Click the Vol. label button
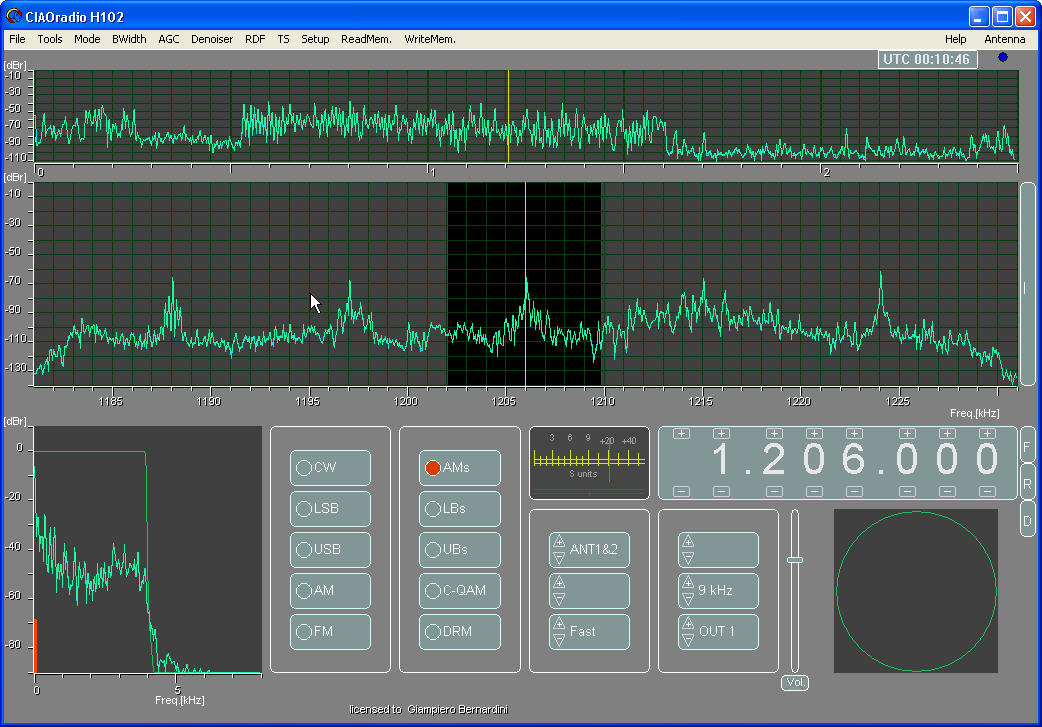1042x727 pixels. (795, 682)
